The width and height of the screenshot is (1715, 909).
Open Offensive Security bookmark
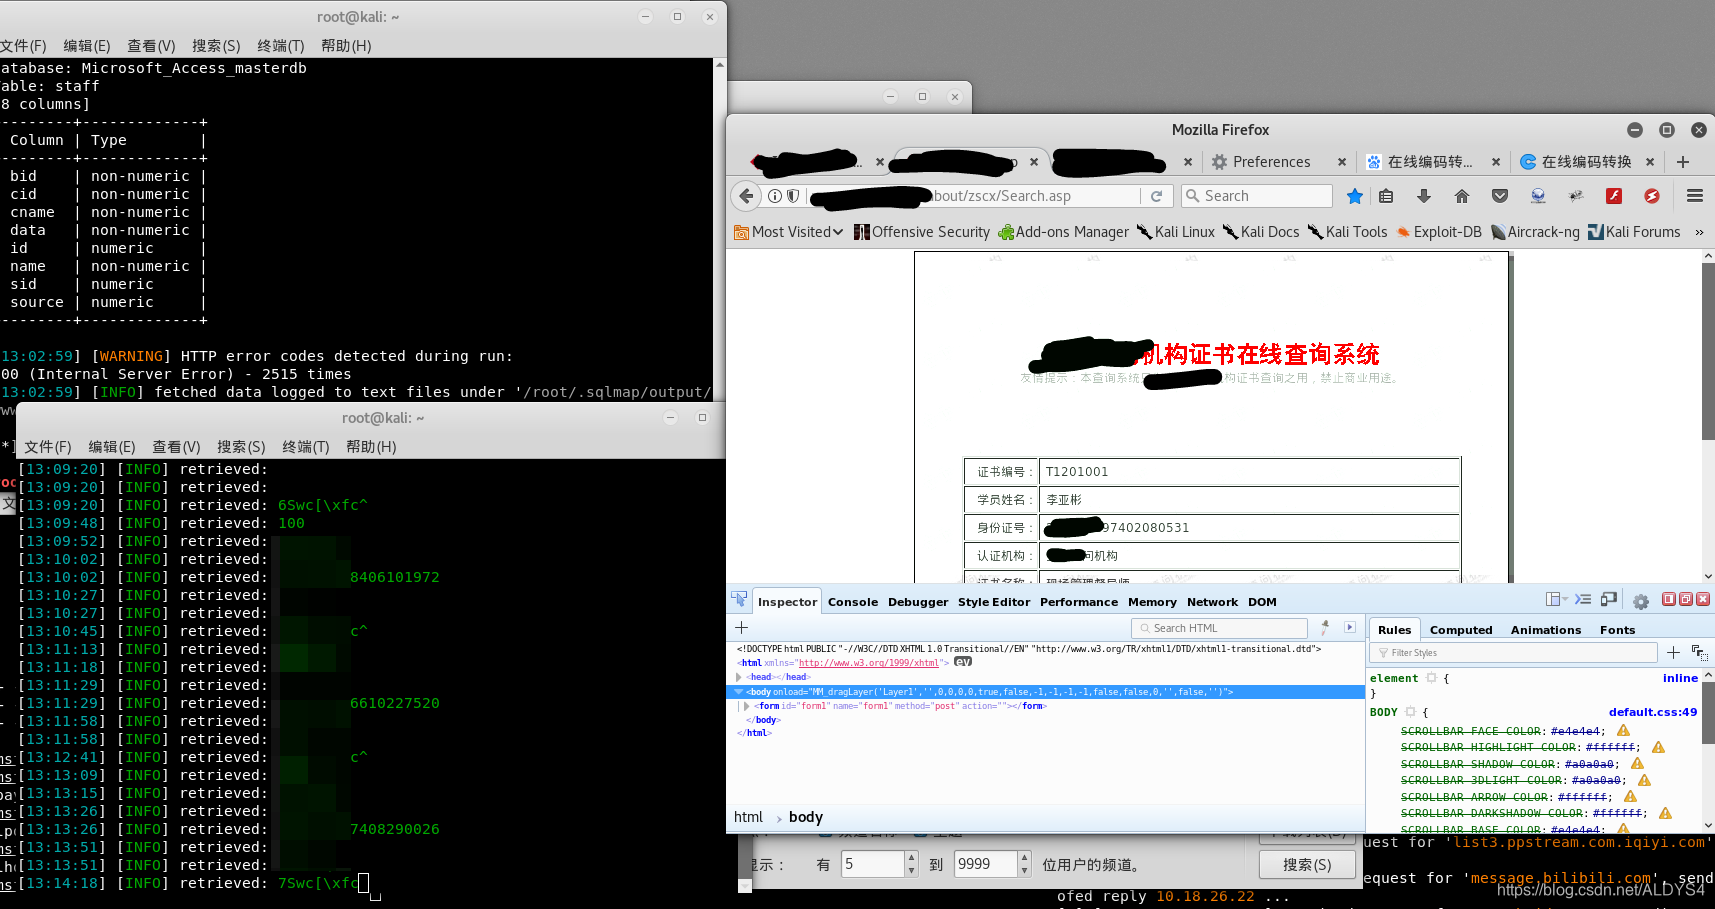tap(922, 232)
